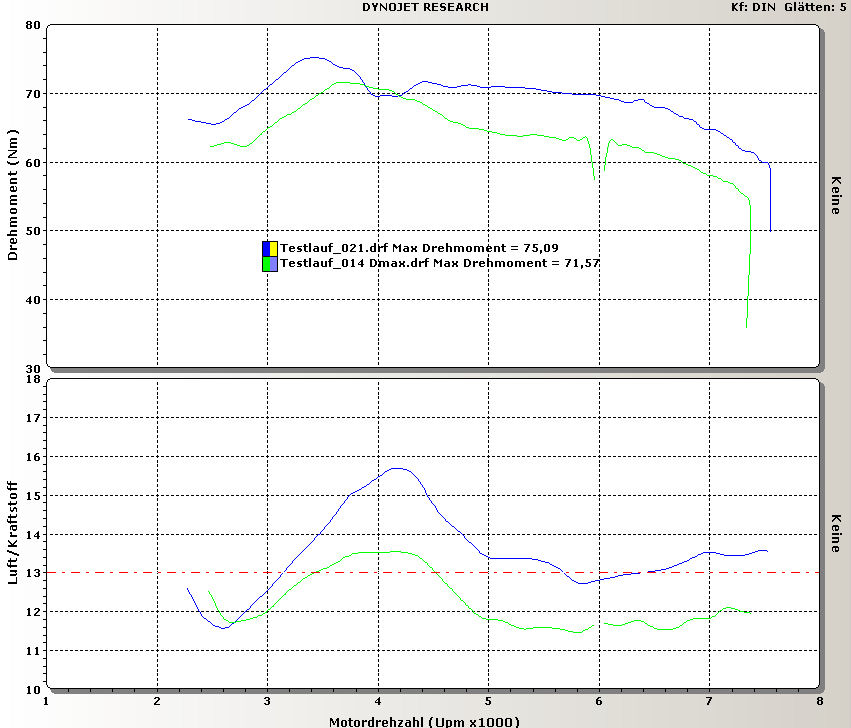Viewport: 851px width, 728px height.
Task: Select the Testlauf_014 Dmax.drf legend entry
Action: pyautogui.click(x=439, y=263)
